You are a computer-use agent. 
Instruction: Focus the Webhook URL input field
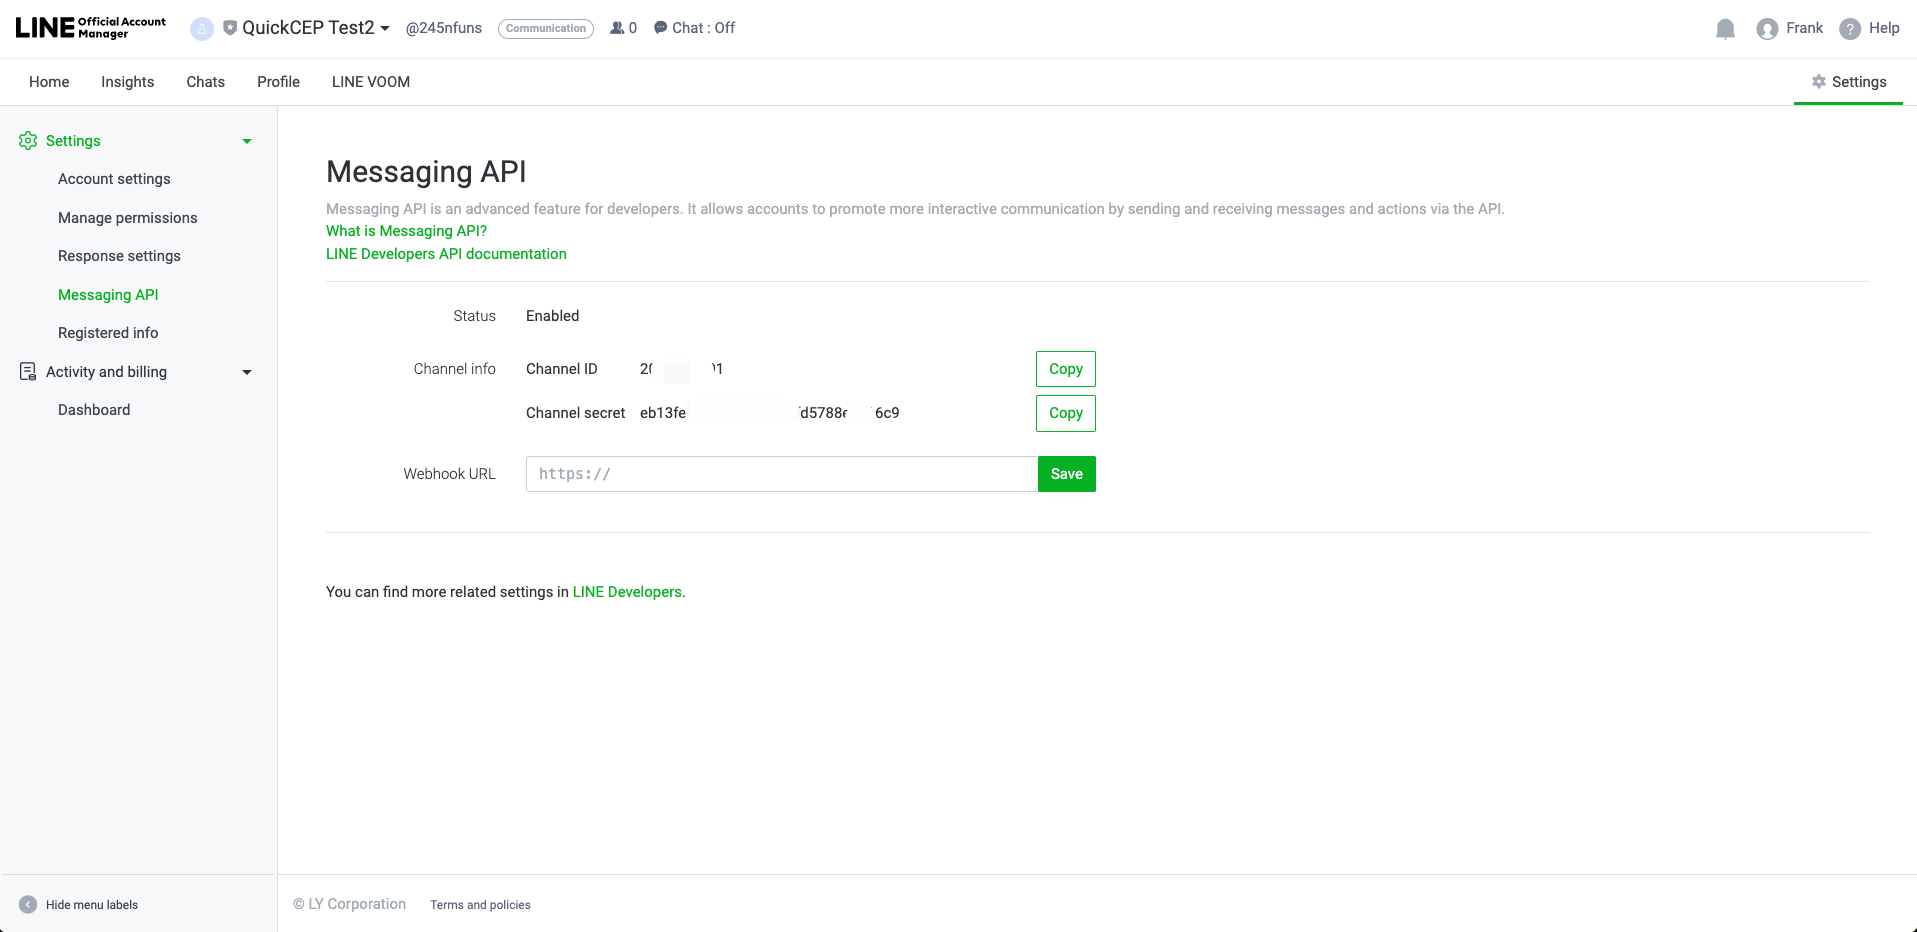tap(782, 474)
